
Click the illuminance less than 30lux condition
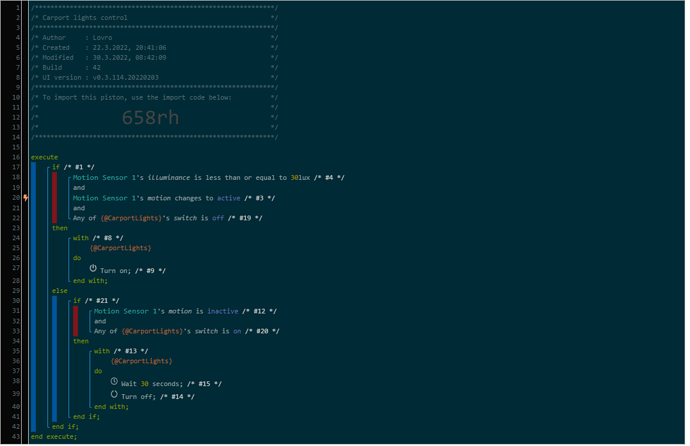(209, 178)
